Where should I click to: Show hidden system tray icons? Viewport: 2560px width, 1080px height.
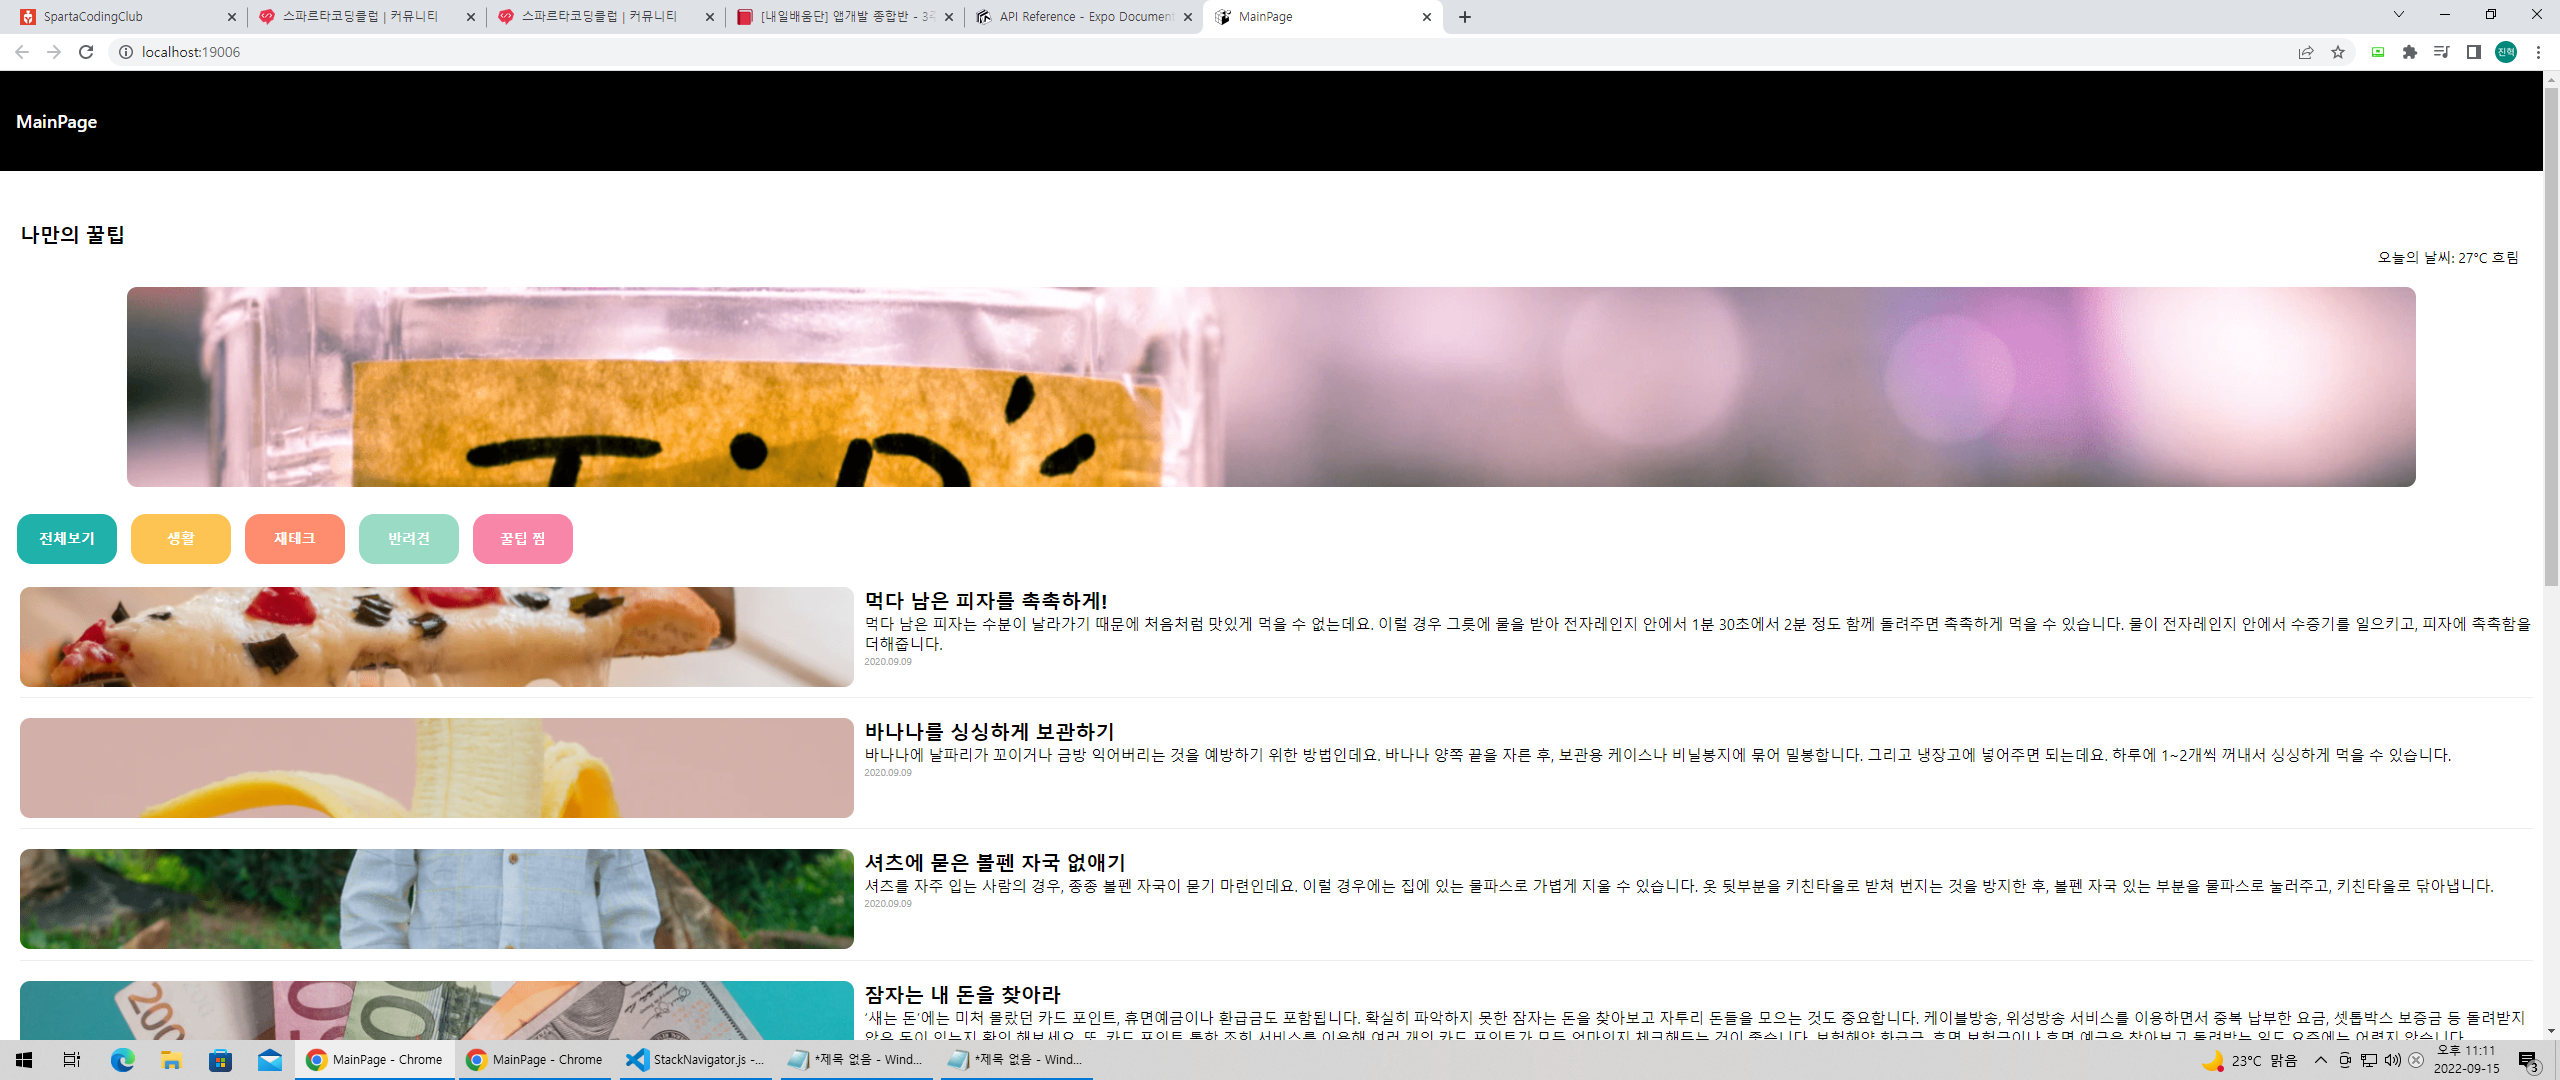tap(2321, 1060)
